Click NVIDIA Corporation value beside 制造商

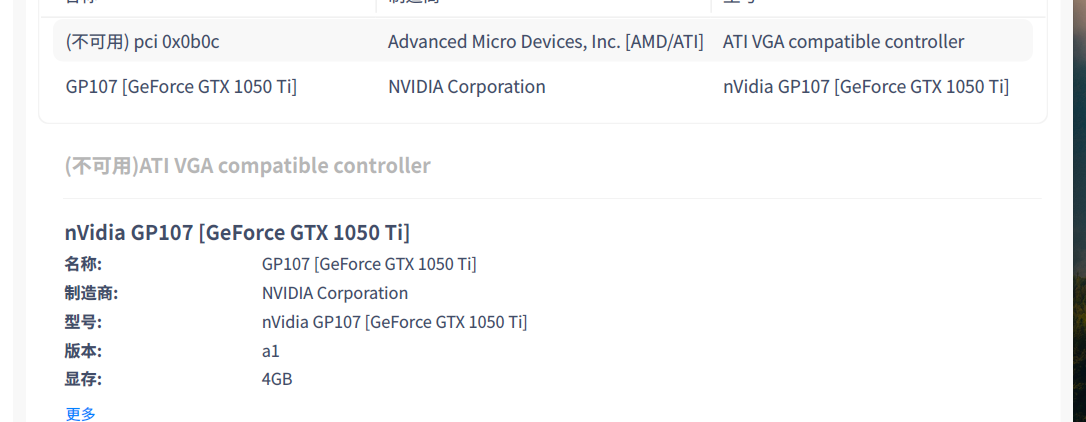pos(335,293)
